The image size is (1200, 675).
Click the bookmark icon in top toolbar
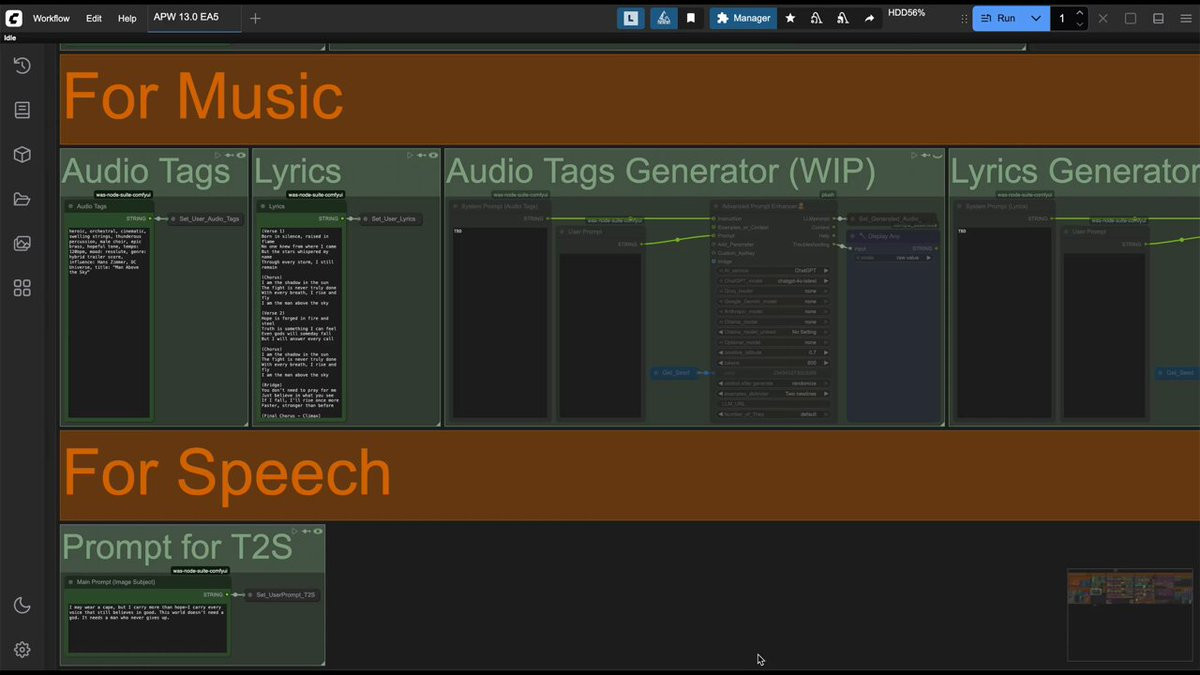[x=690, y=18]
